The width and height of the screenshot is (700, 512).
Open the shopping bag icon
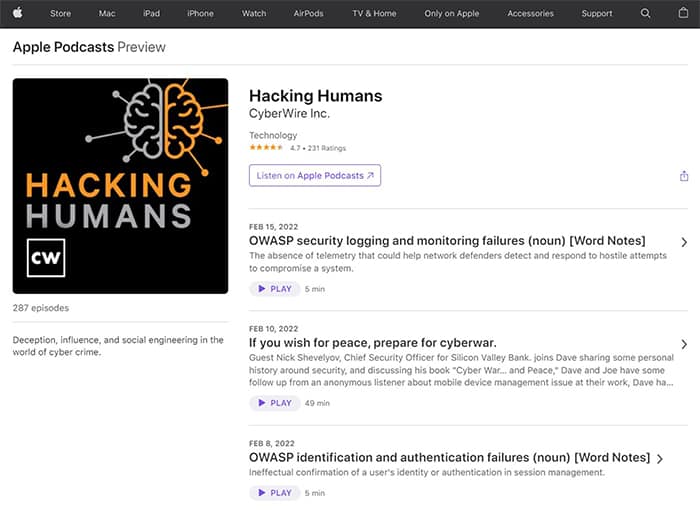[x=683, y=13]
